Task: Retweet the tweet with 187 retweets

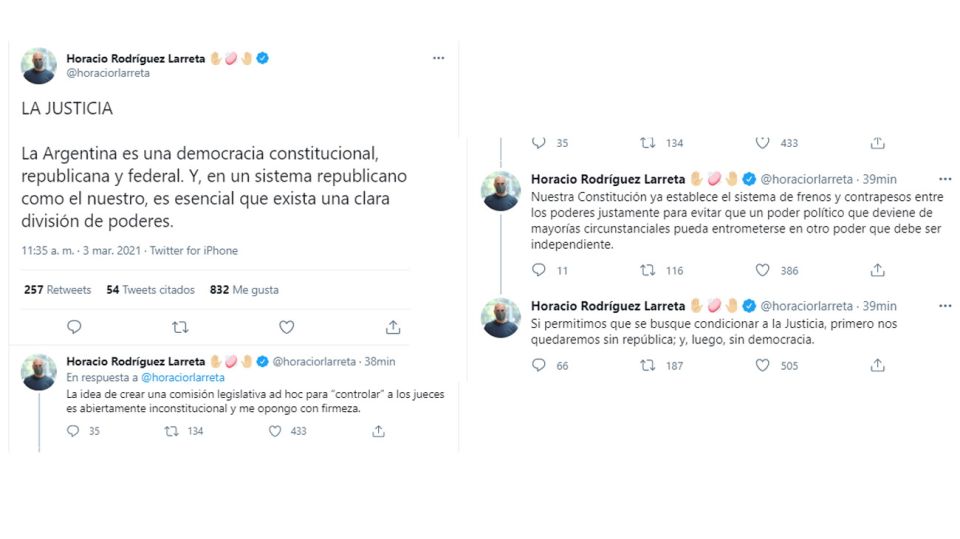Action: tap(648, 365)
